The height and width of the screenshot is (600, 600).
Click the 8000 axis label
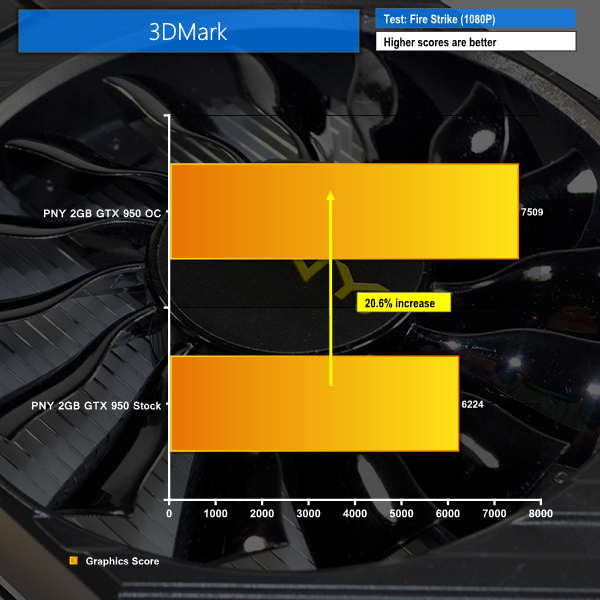click(x=541, y=514)
